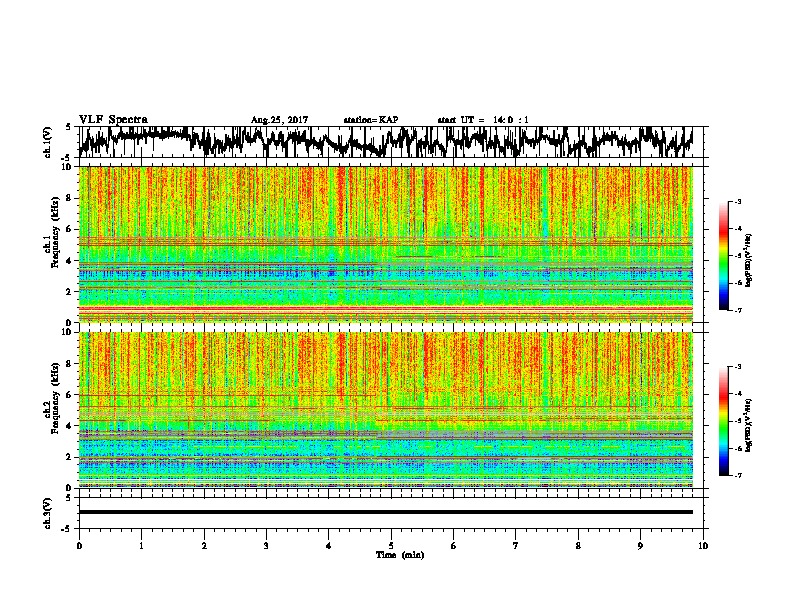
Task: Click the "Time (min)" x-axis label
Action: click(x=400, y=555)
